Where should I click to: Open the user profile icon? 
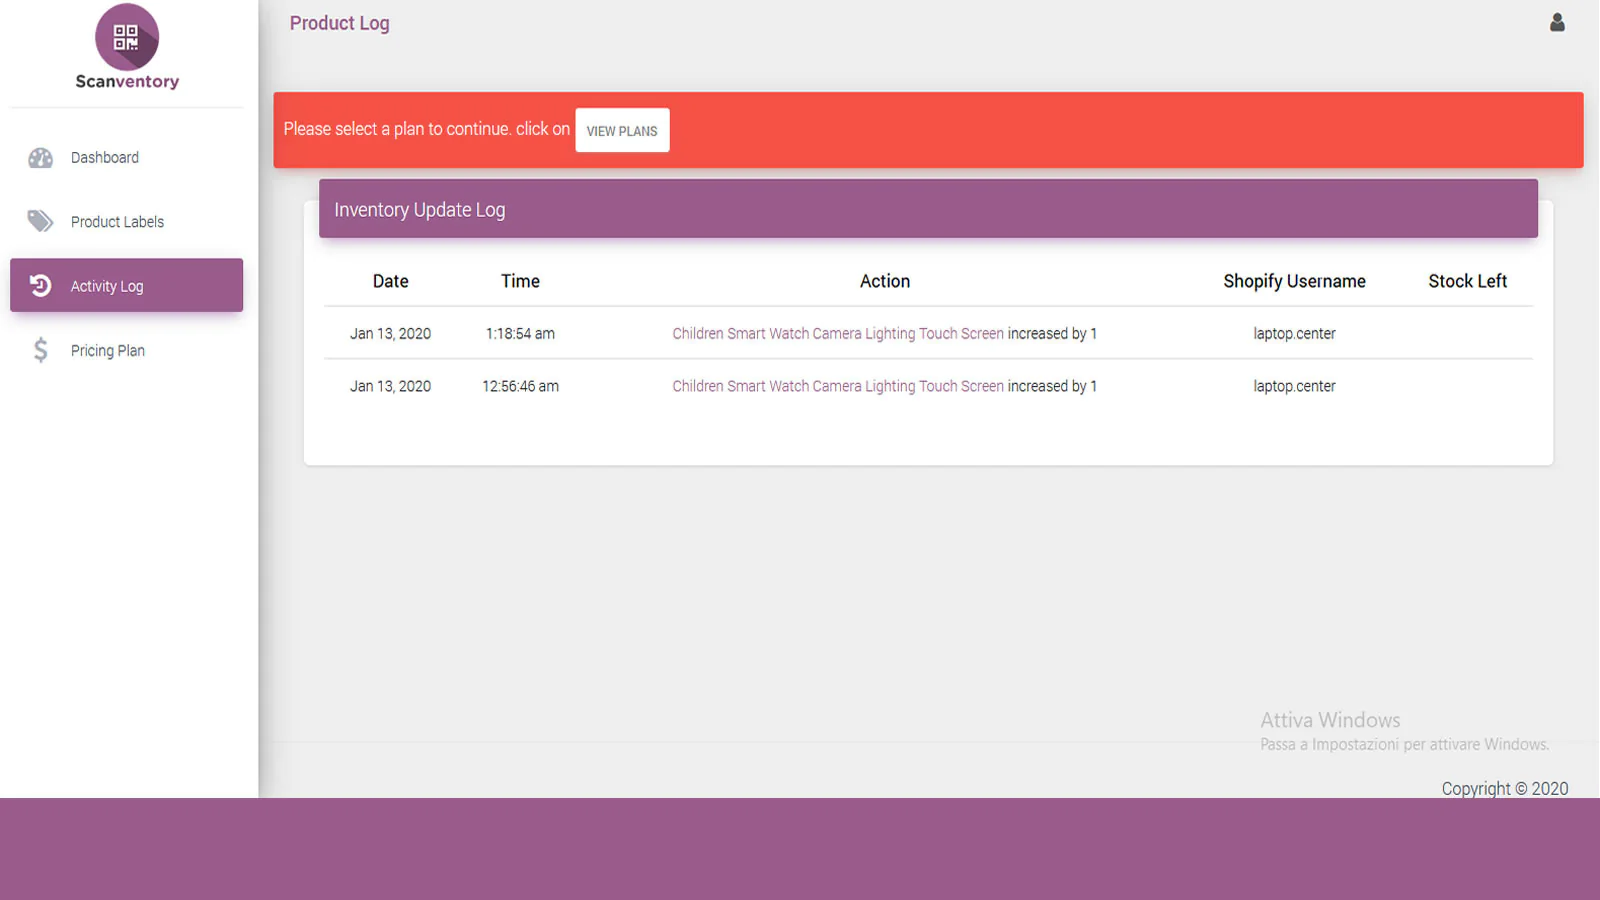click(1557, 22)
